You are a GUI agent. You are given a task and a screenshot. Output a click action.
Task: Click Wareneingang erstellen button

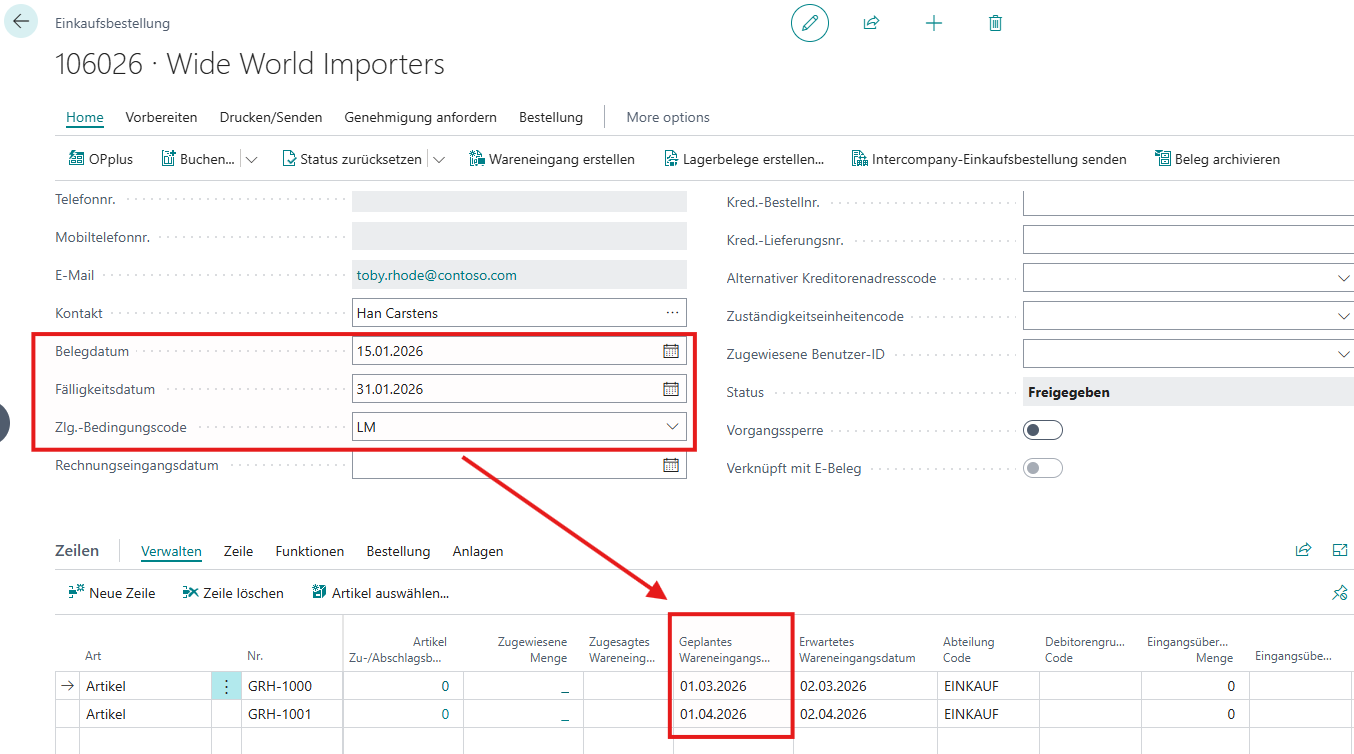pos(552,159)
